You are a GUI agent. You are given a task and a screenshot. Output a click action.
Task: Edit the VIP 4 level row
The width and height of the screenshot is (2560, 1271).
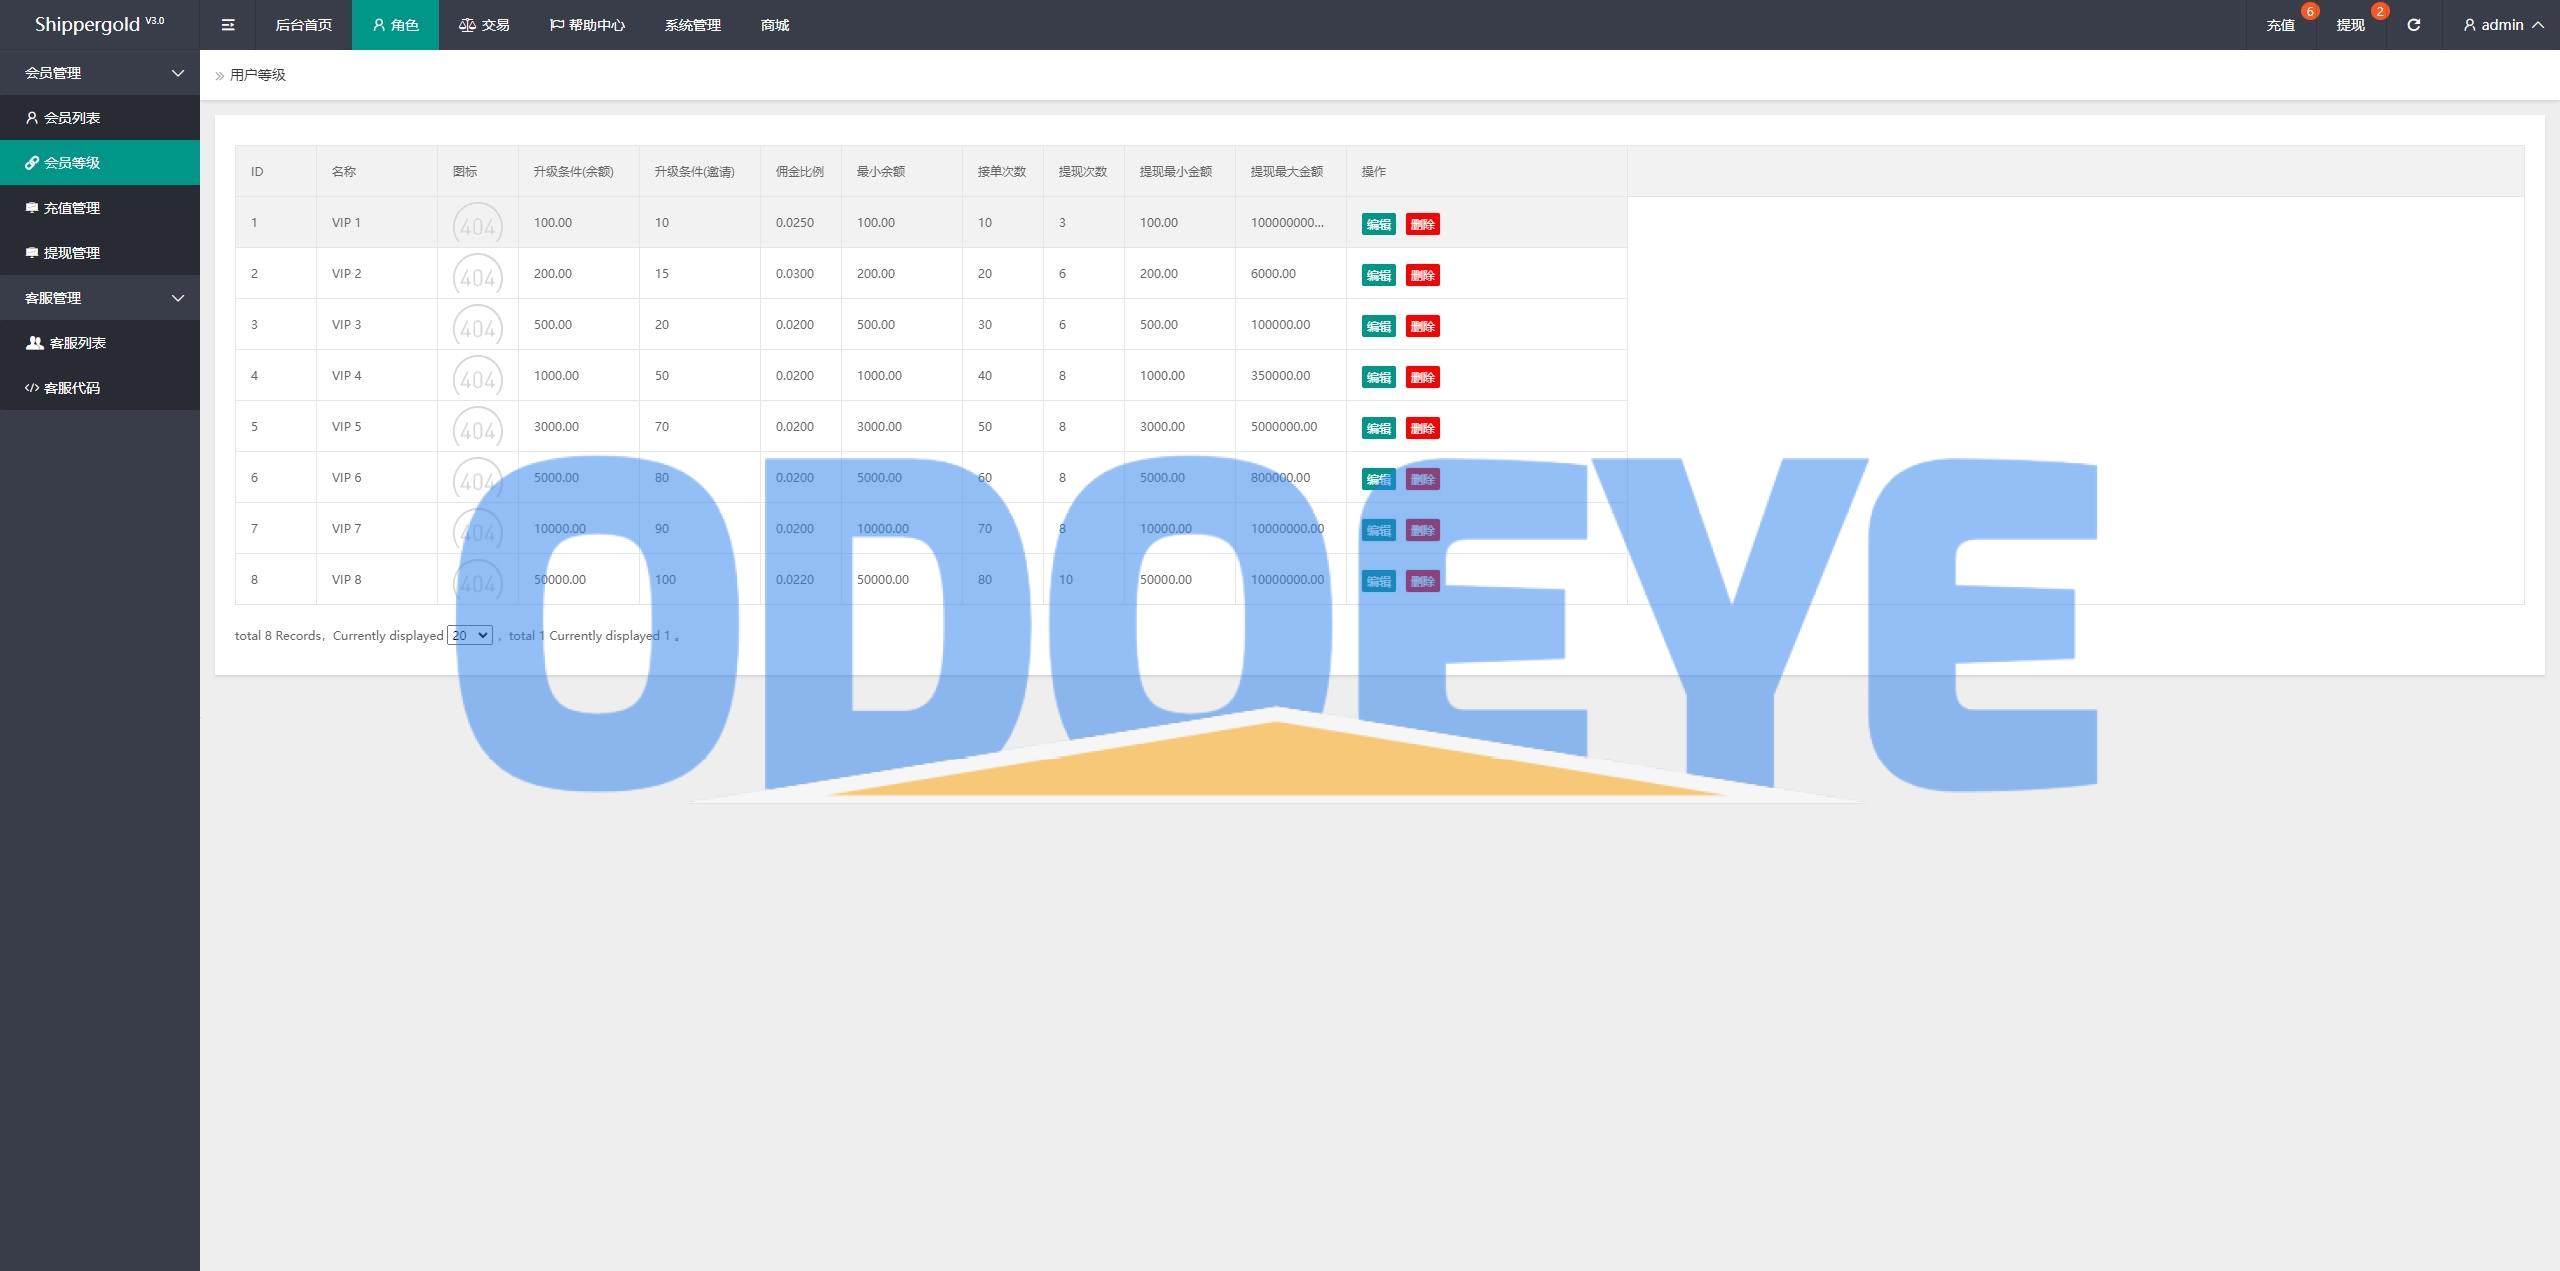coord(1378,377)
